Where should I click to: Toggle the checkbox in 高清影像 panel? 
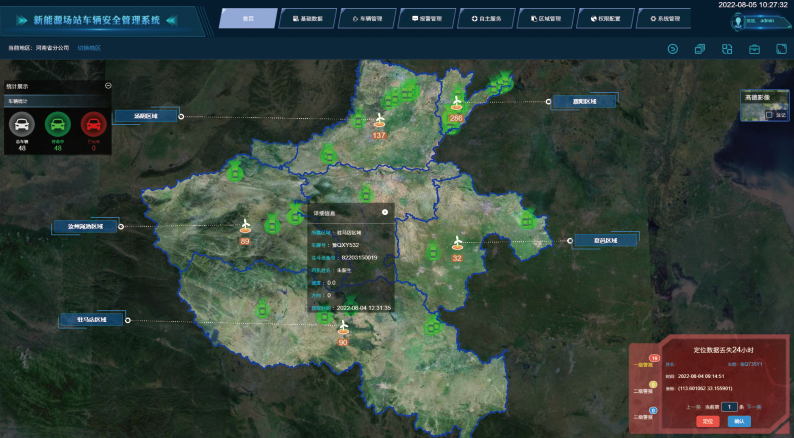768,115
